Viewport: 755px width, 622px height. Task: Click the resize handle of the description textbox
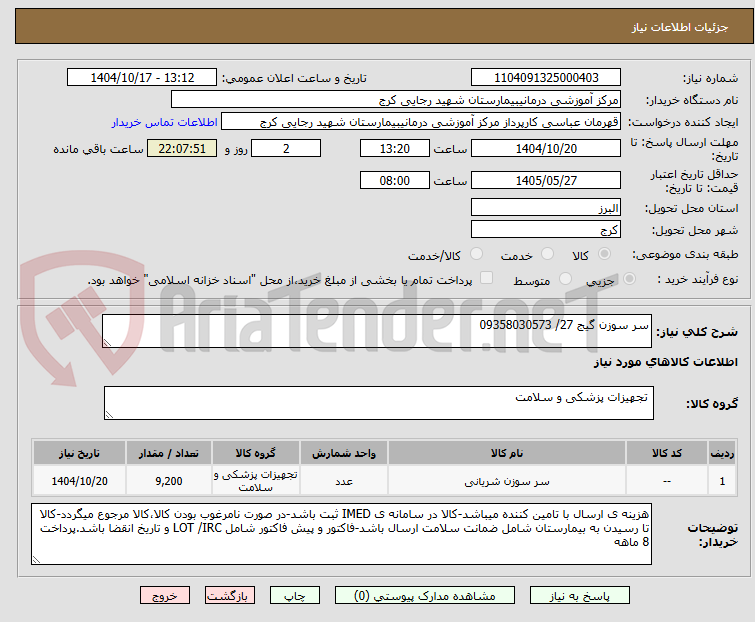point(107,343)
